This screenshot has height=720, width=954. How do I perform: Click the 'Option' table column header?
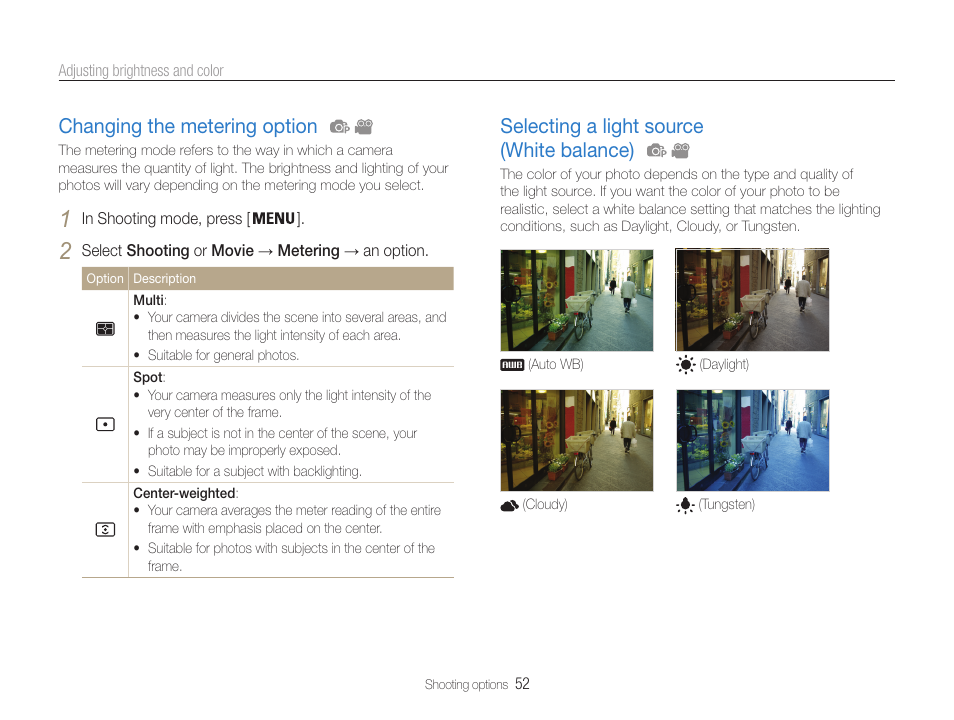pyautogui.click(x=105, y=279)
